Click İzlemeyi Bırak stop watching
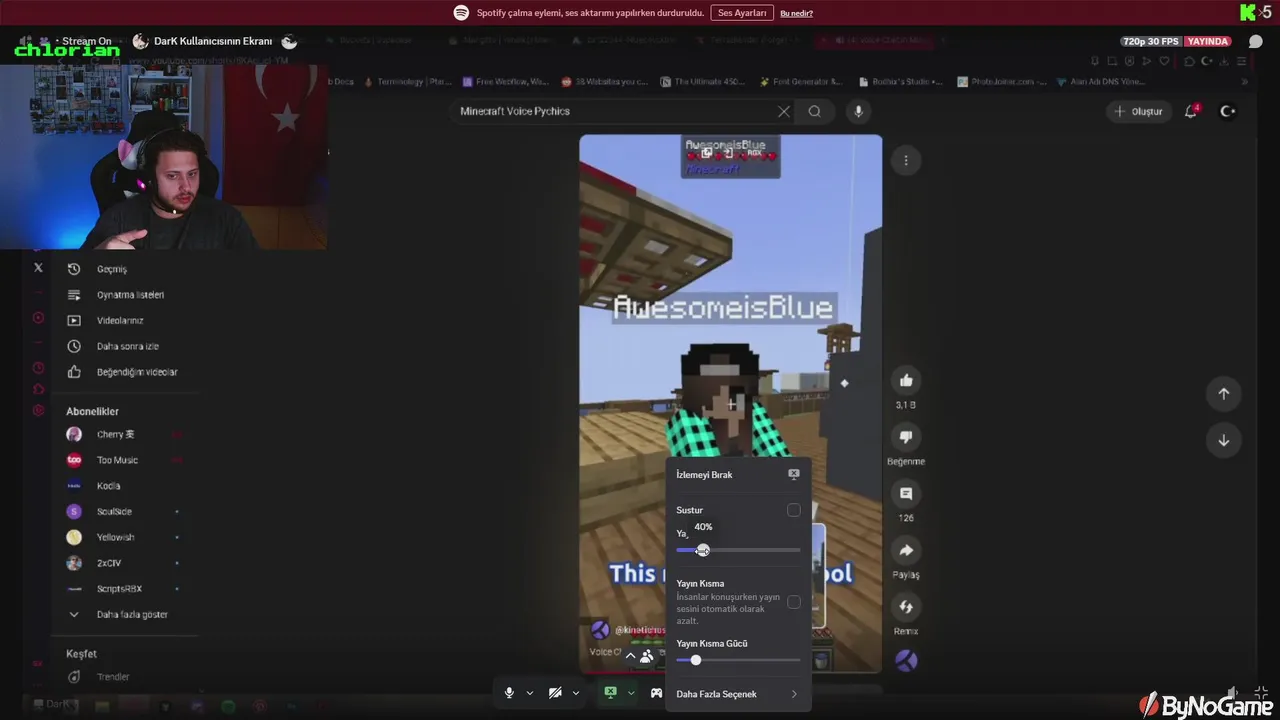 pos(738,475)
